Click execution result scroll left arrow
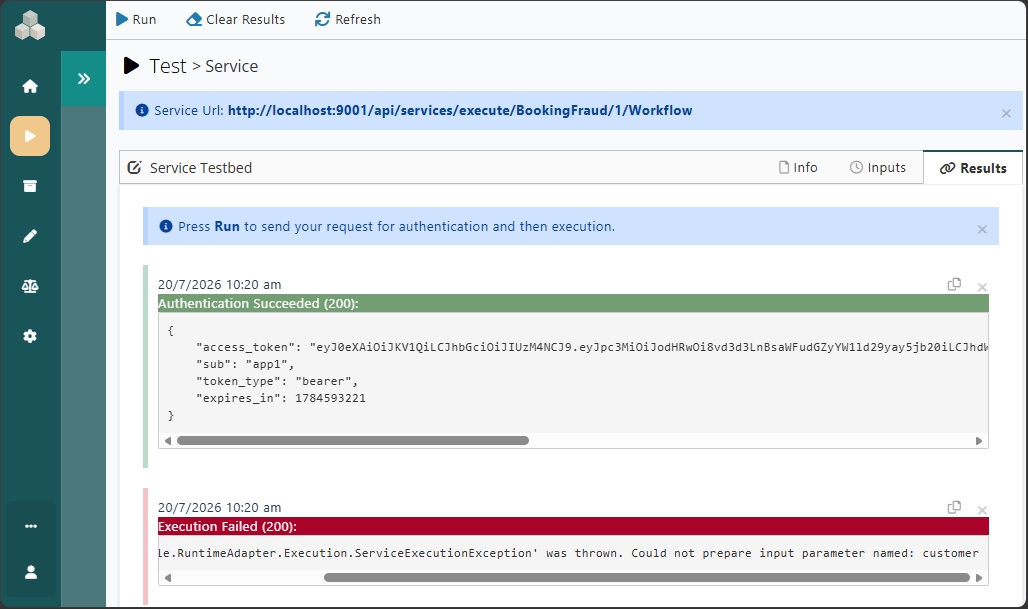 (168, 578)
